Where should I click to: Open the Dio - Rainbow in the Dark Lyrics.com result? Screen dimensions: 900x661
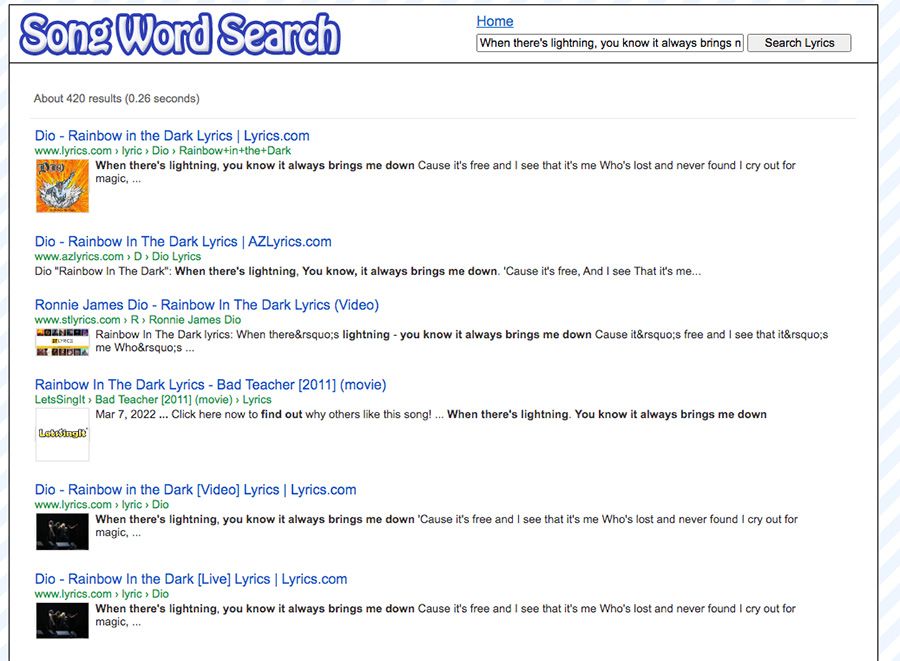pos(171,135)
